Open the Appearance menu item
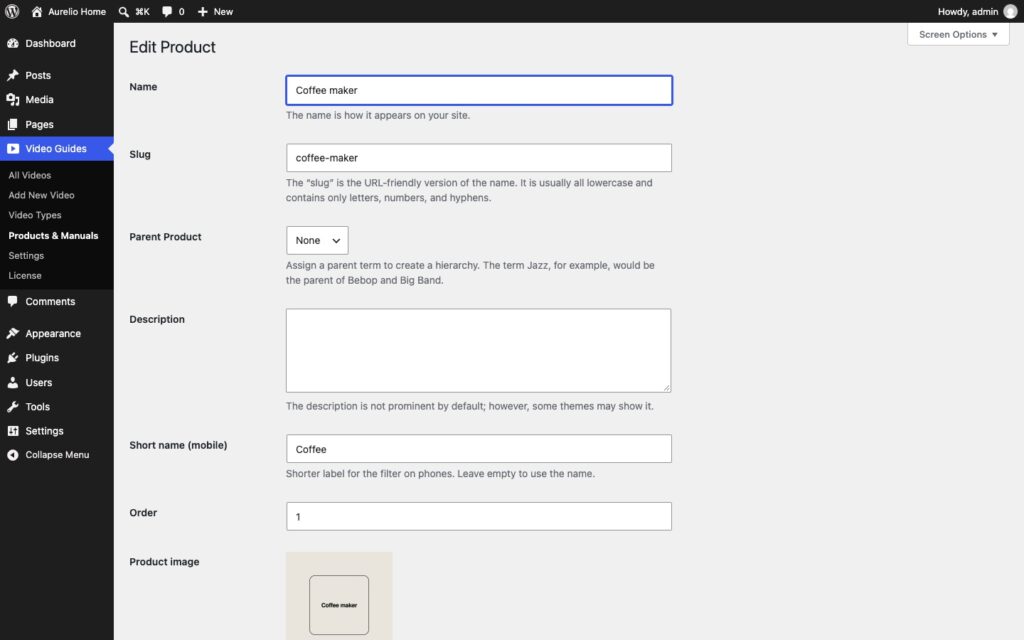This screenshot has width=1024, height=640. tap(57, 333)
